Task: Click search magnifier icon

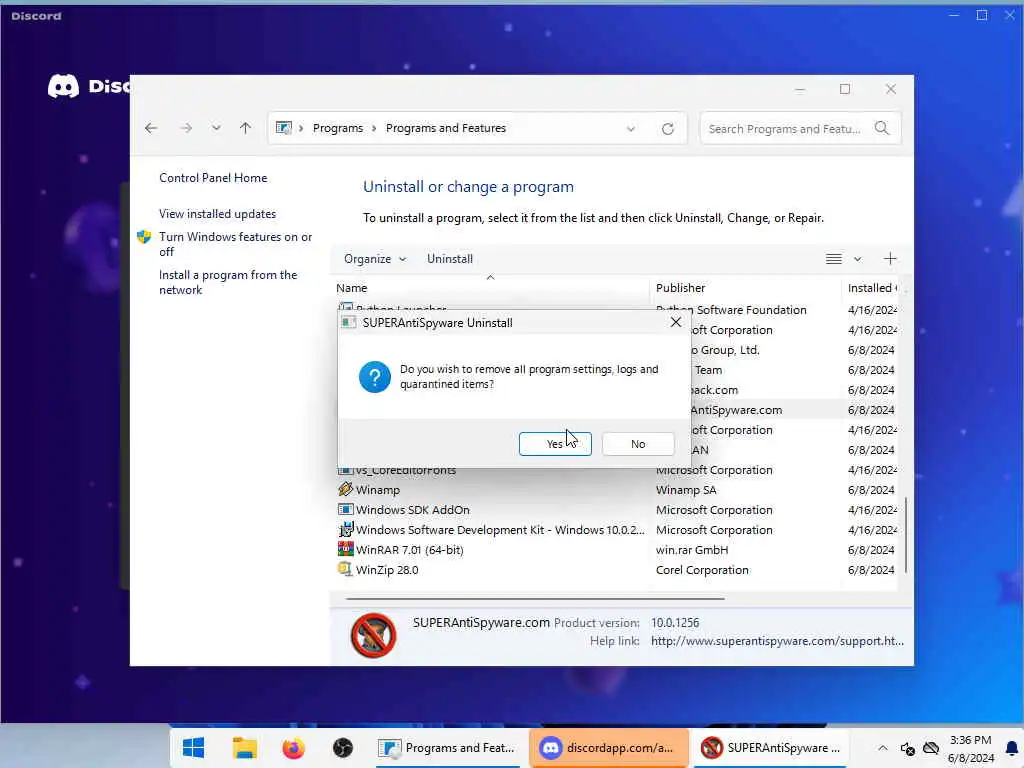Action: coord(882,129)
